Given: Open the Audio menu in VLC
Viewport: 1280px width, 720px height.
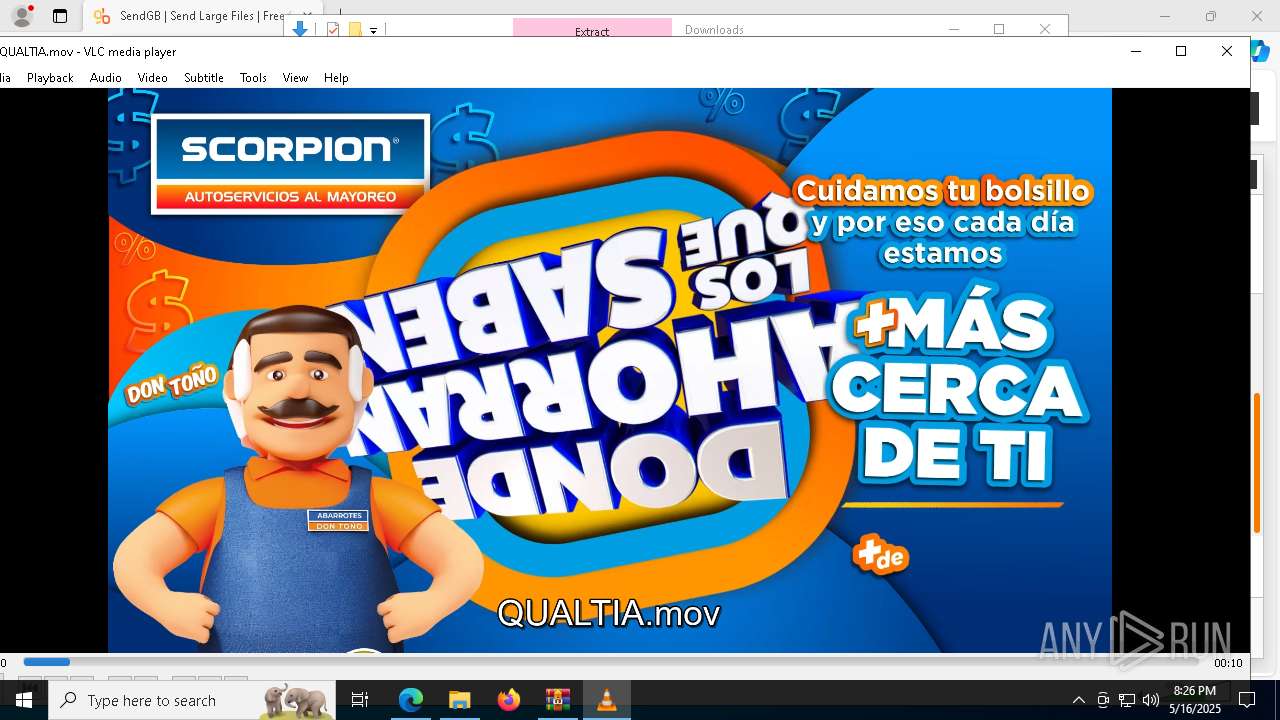Looking at the screenshot, I should click(105, 78).
